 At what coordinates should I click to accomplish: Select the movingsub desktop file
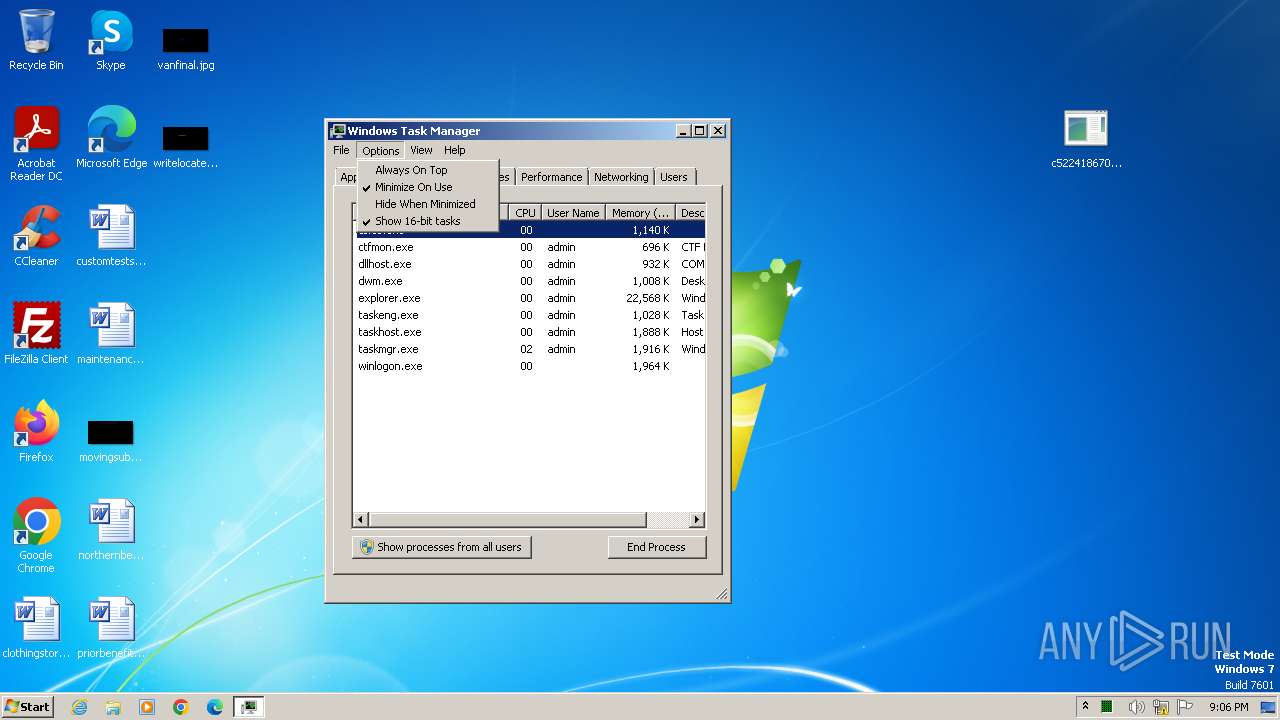[x=111, y=440]
